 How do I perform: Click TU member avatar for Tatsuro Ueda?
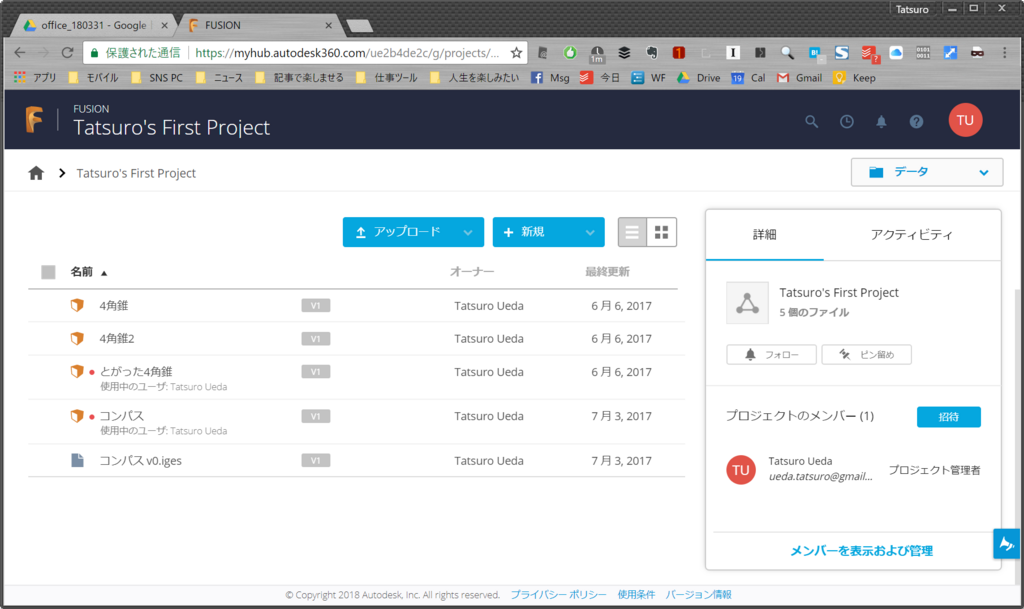tap(741, 470)
